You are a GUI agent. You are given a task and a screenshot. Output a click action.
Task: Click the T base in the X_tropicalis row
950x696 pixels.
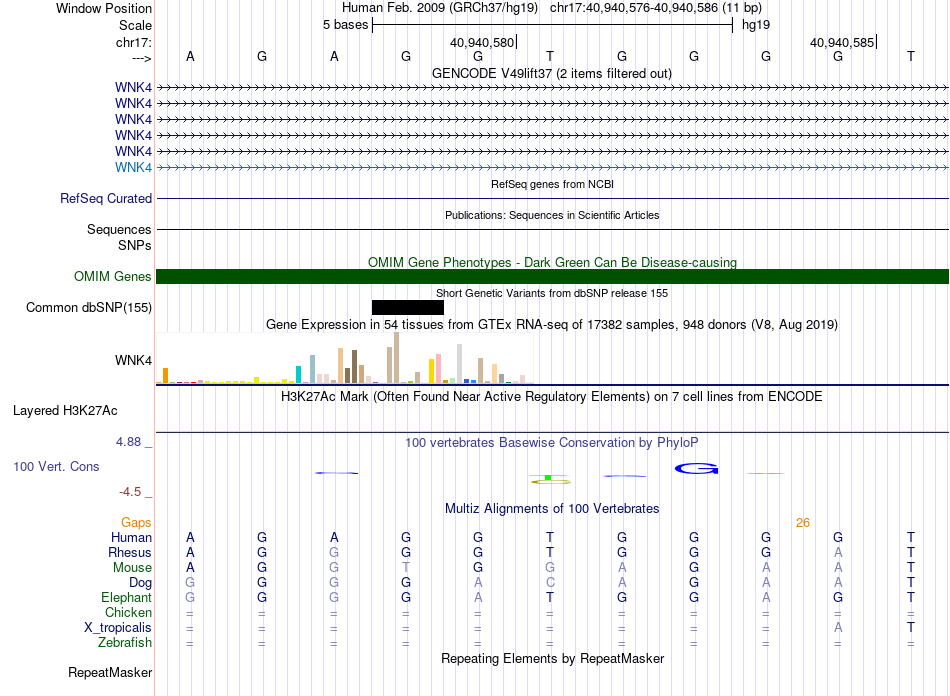click(910, 628)
